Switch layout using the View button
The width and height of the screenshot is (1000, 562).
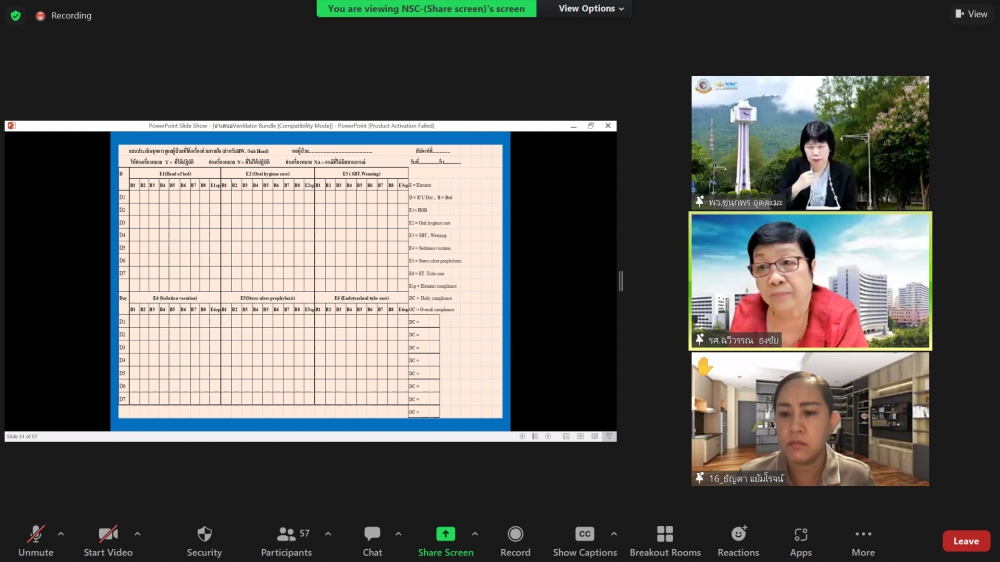[971, 14]
